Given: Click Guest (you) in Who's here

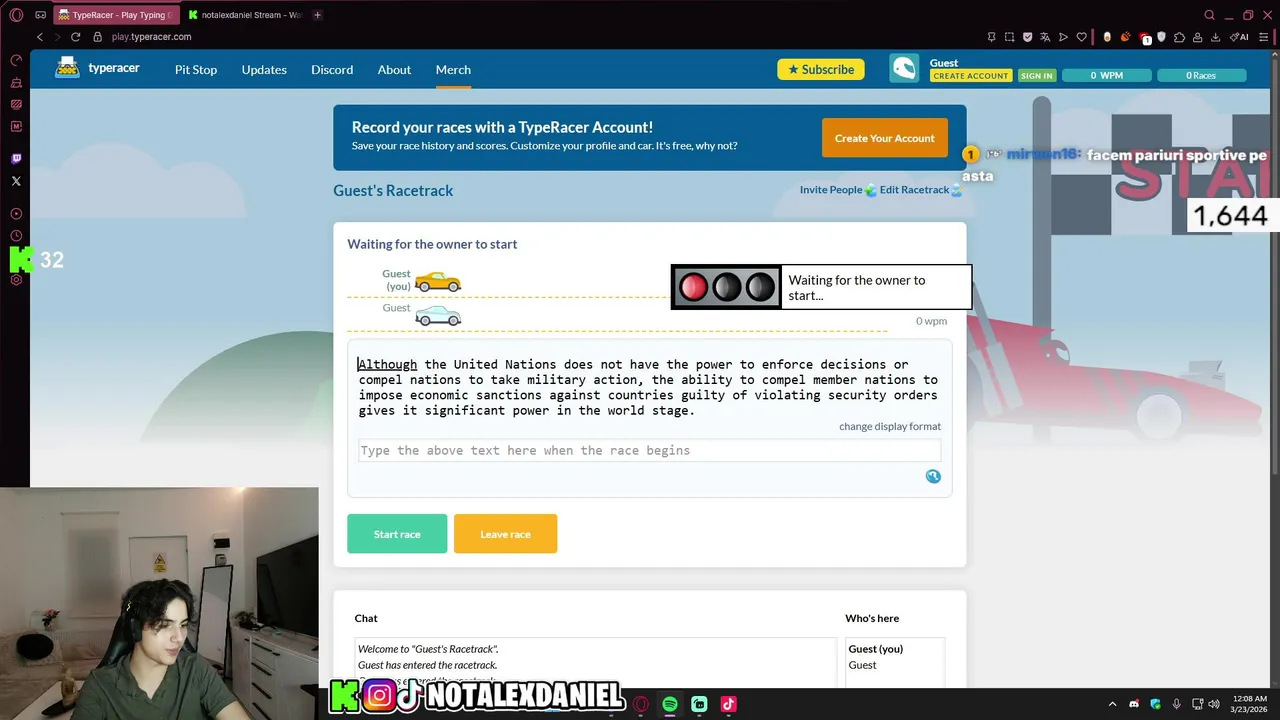Looking at the screenshot, I should point(876,649).
